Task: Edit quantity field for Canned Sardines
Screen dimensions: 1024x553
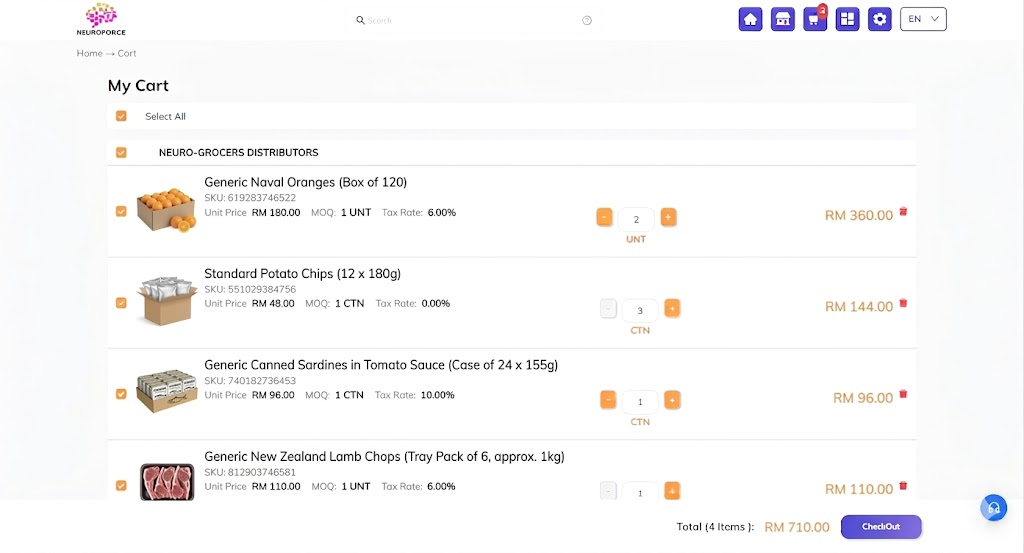Action: pos(640,402)
